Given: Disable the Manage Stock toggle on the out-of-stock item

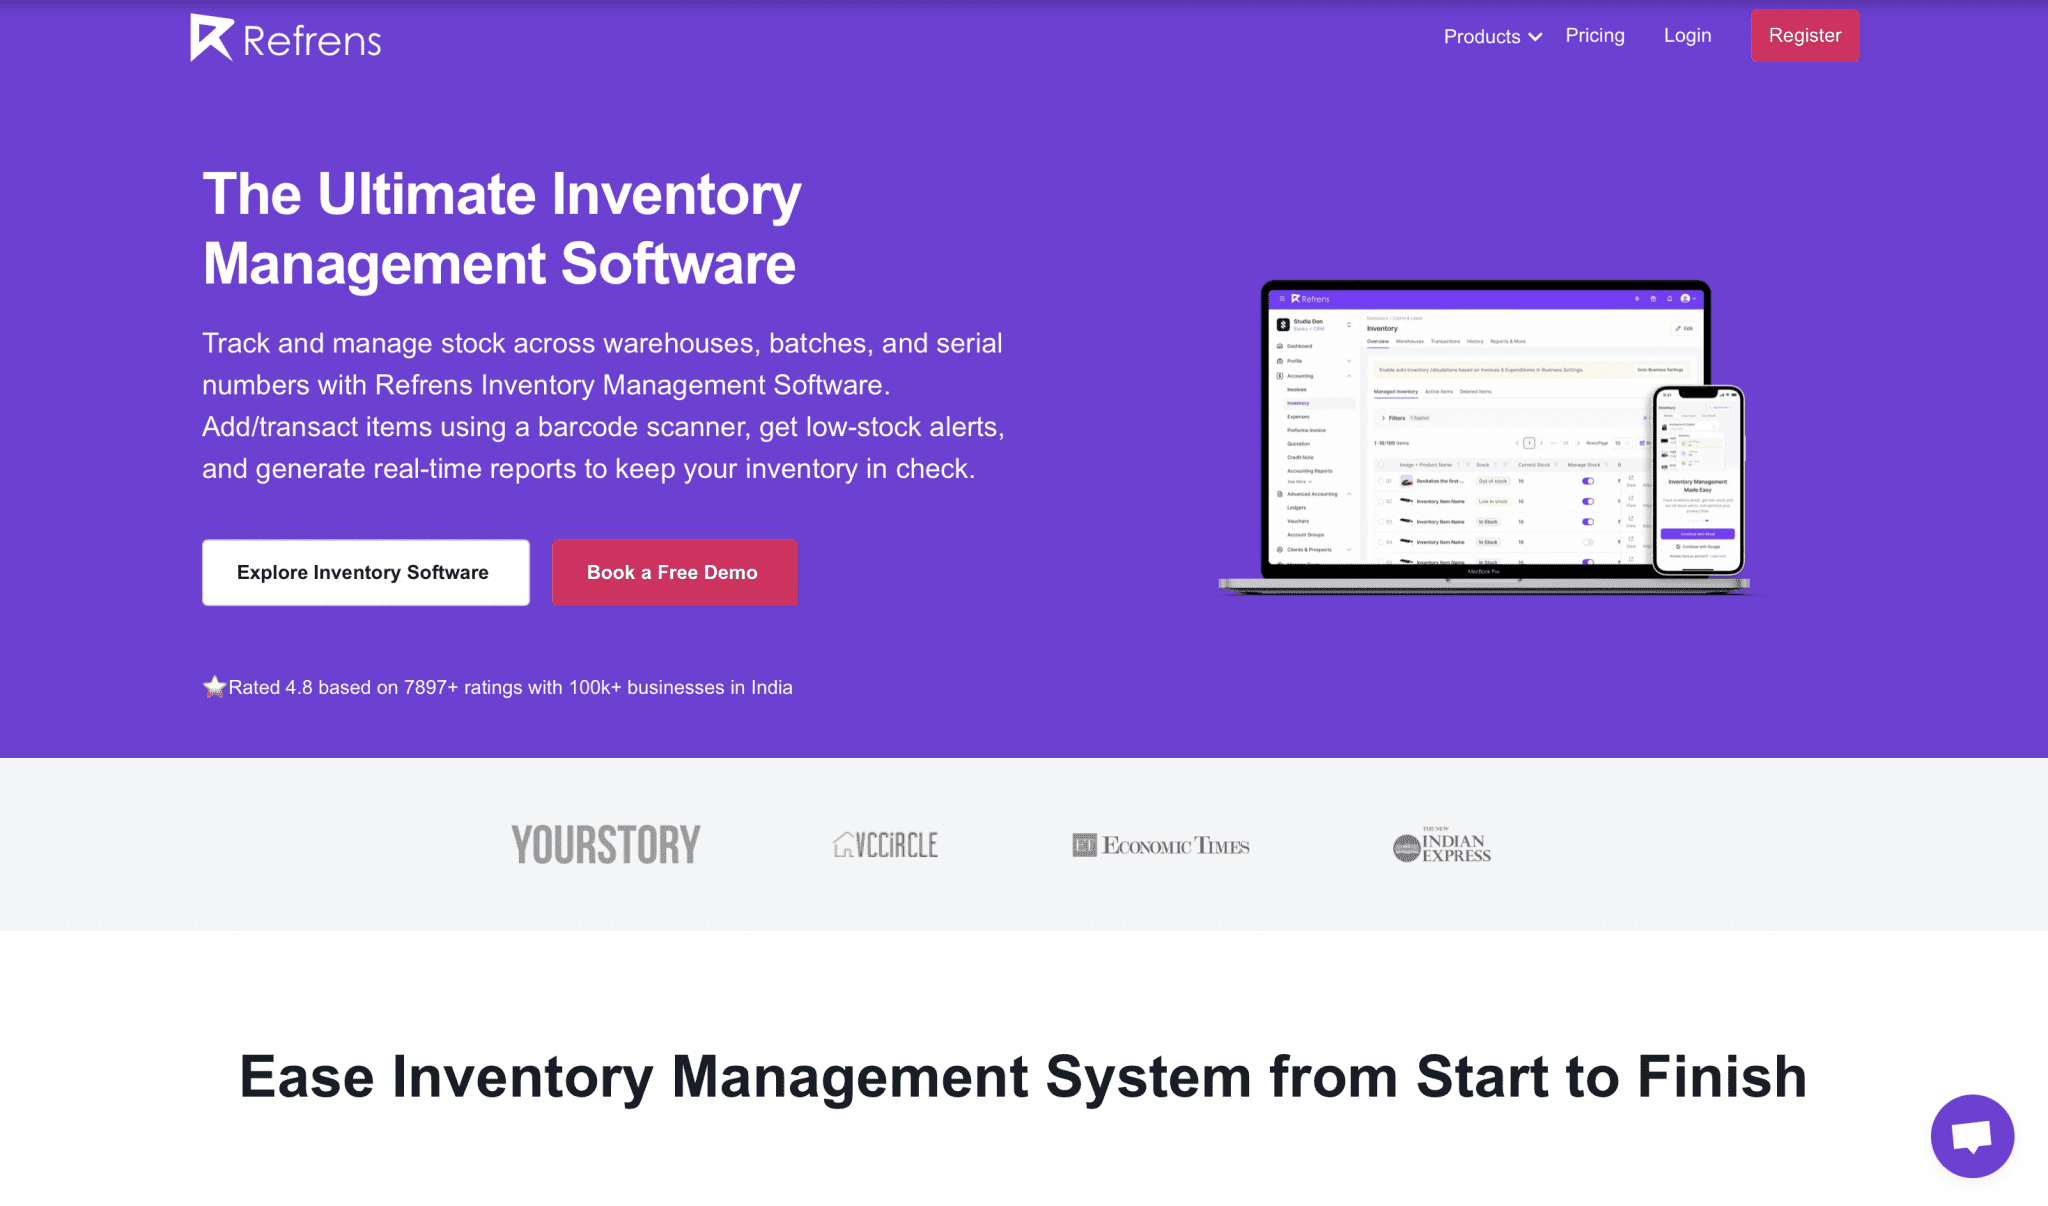Looking at the screenshot, I should click(x=1588, y=481).
